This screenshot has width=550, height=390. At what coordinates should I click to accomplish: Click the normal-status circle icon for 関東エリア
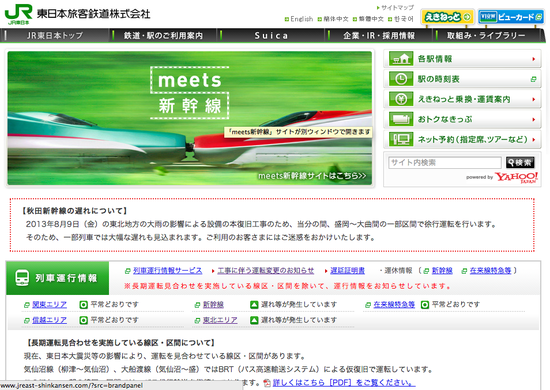pyautogui.click(x=83, y=305)
